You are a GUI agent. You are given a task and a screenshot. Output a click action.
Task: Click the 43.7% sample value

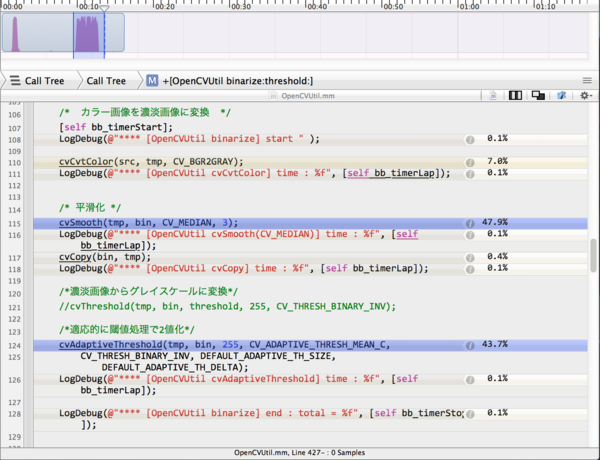pyautogui.click(x=495, y=344)
